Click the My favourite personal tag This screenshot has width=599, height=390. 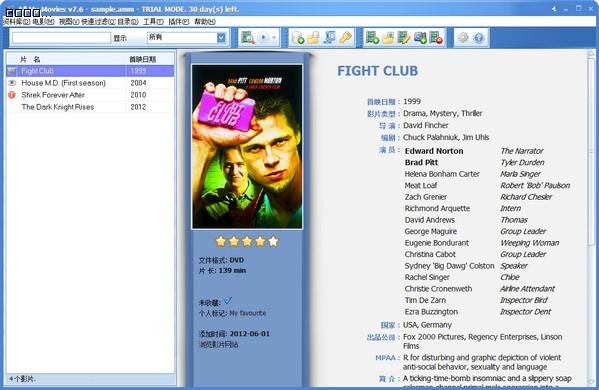pos(248,313)
